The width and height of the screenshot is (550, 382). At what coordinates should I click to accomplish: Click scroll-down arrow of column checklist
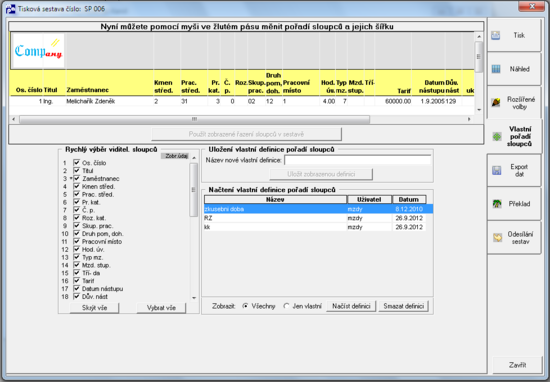point(194,298)
